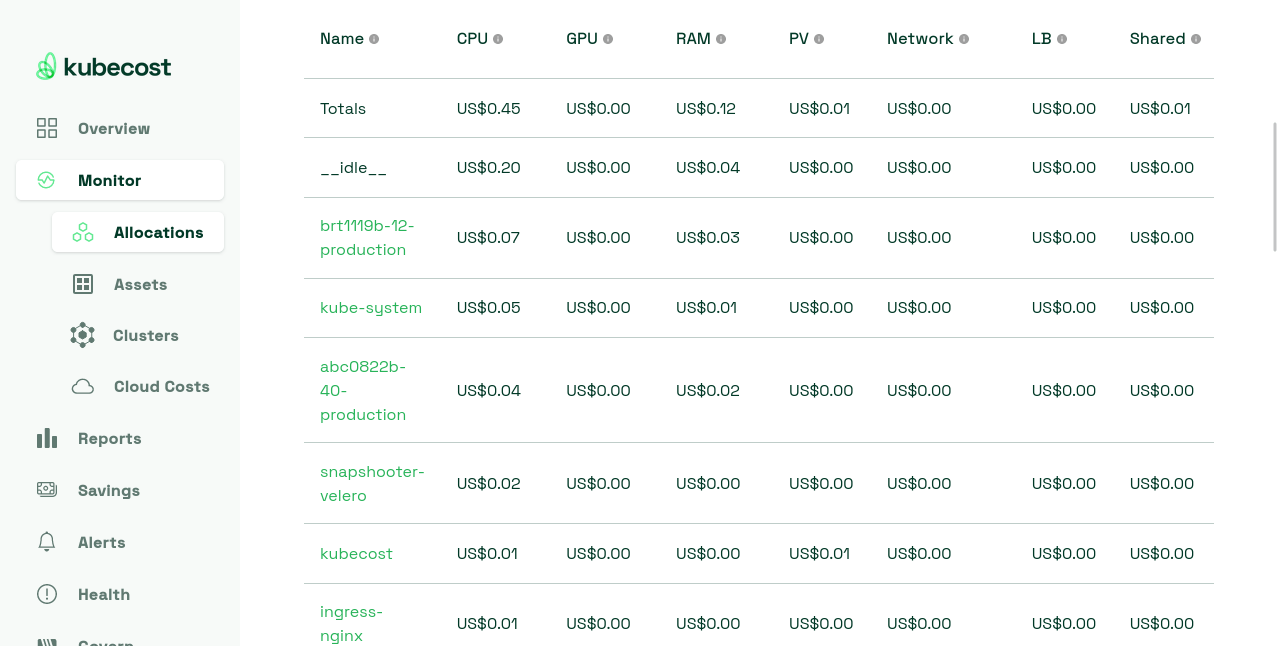Open brt1119b-12-production allocation link
The image size is (1278, 646).
pyautogui.click(x=367, y=238)
